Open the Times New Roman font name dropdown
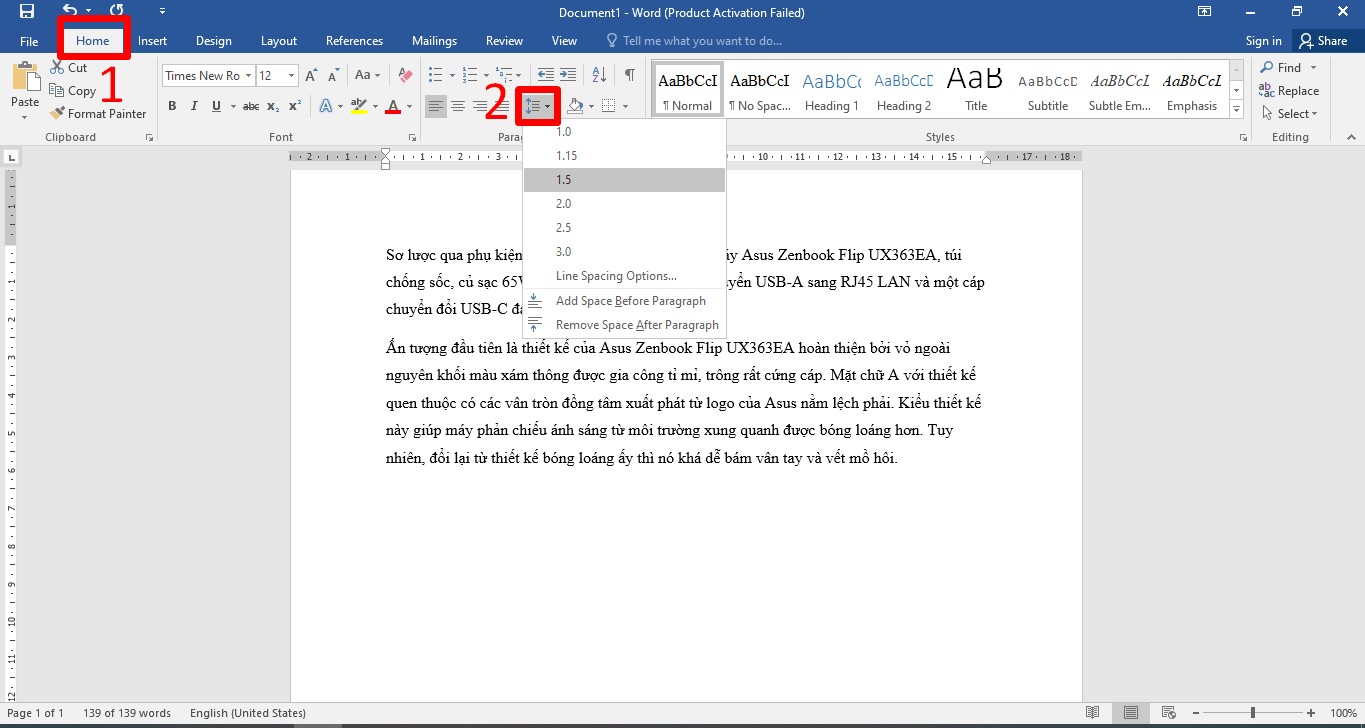The width and height of the screenshot is (1365, 728). (247, 76)
